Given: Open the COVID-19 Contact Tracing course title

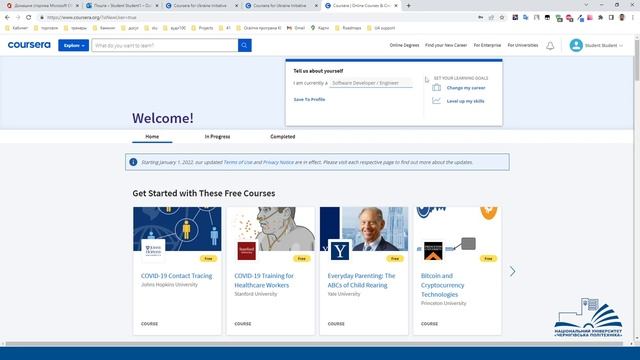Looking at the screenshot, I should (x=176, y=276).
